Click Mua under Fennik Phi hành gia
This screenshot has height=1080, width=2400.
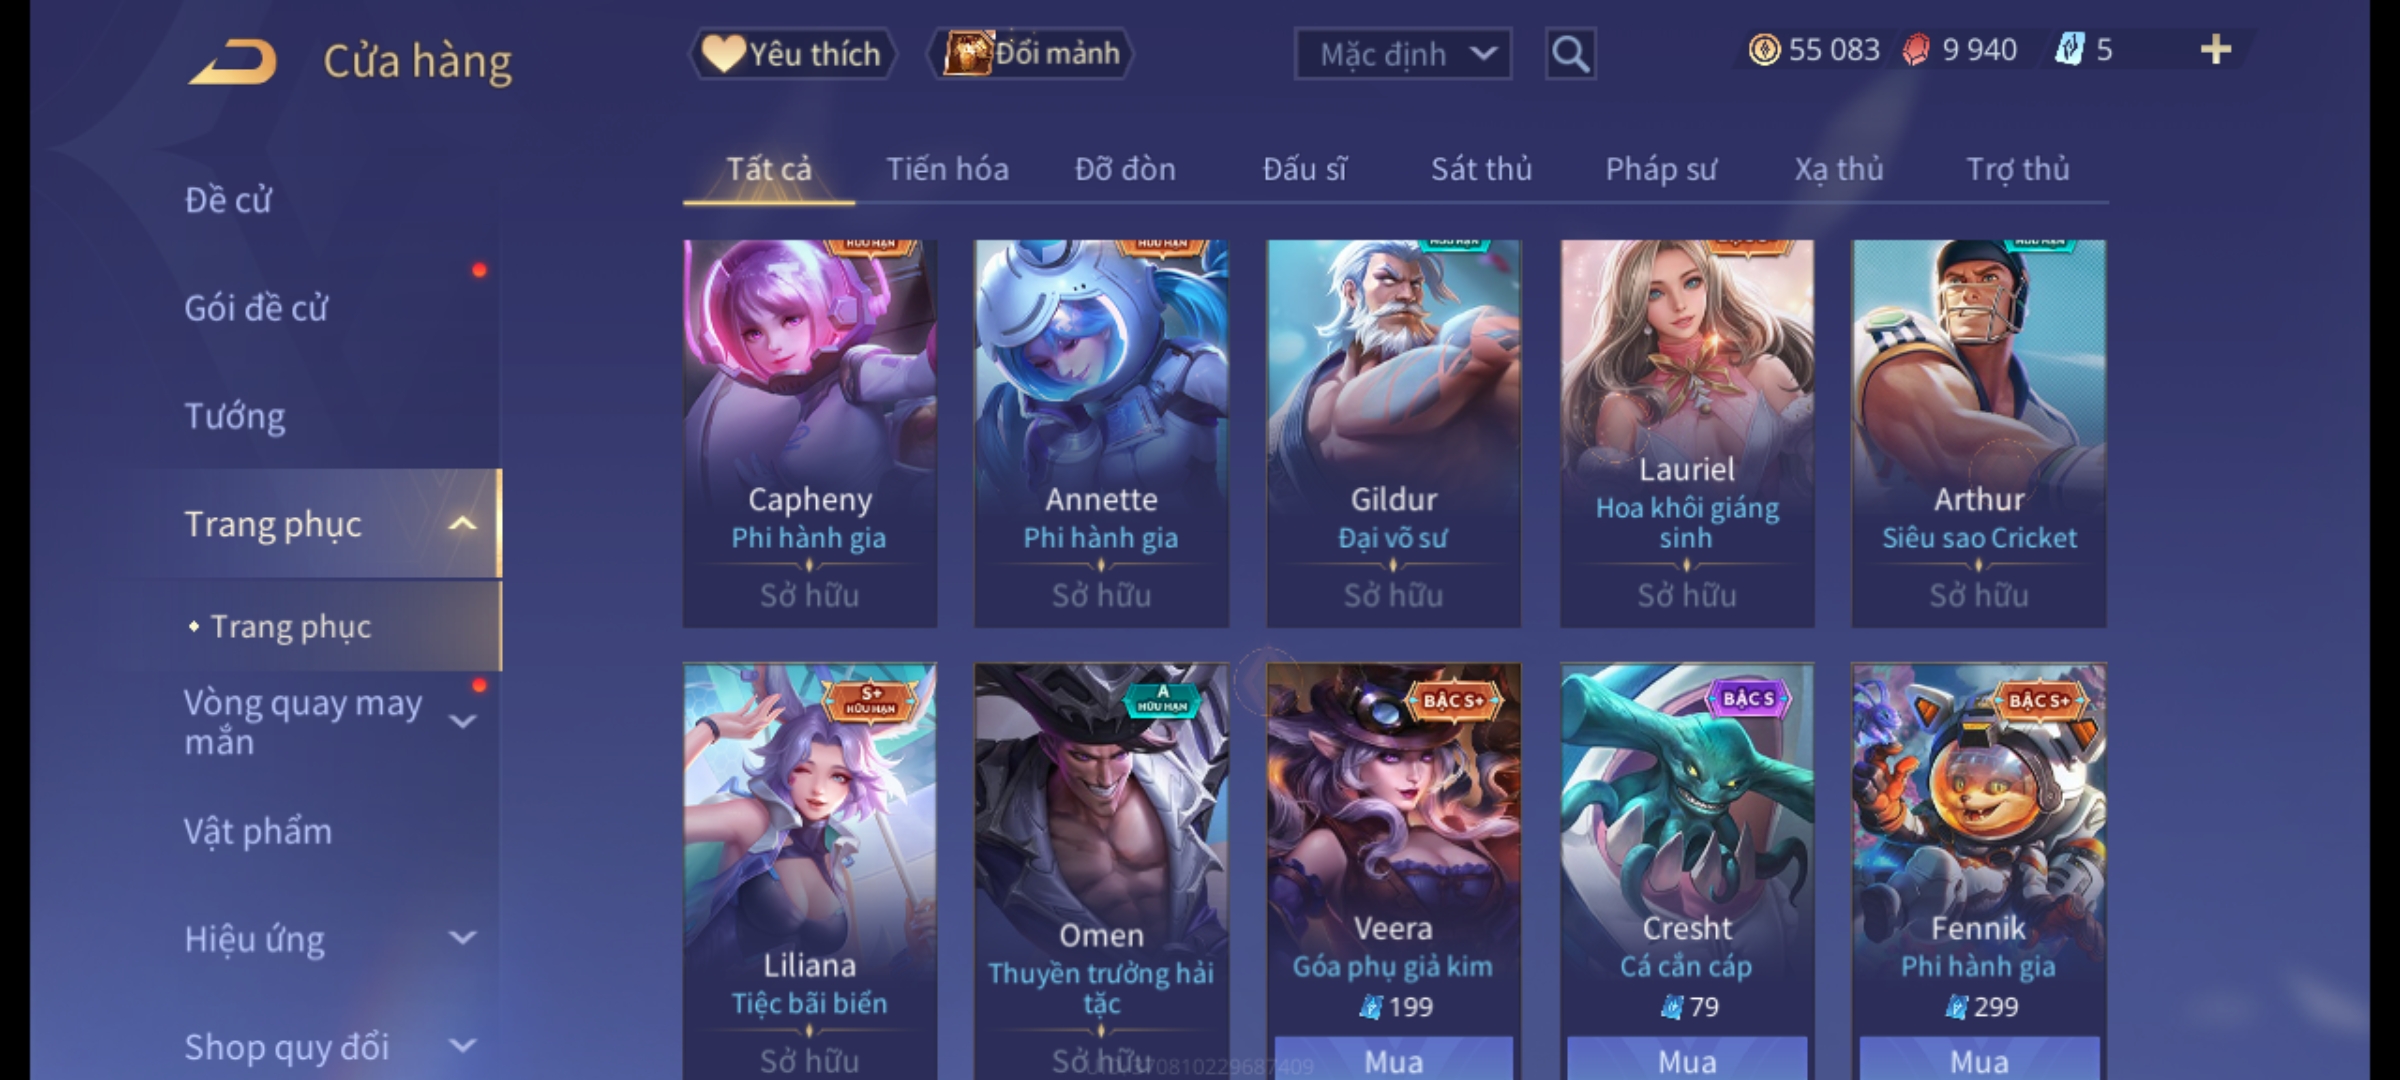(1979, 1059)
